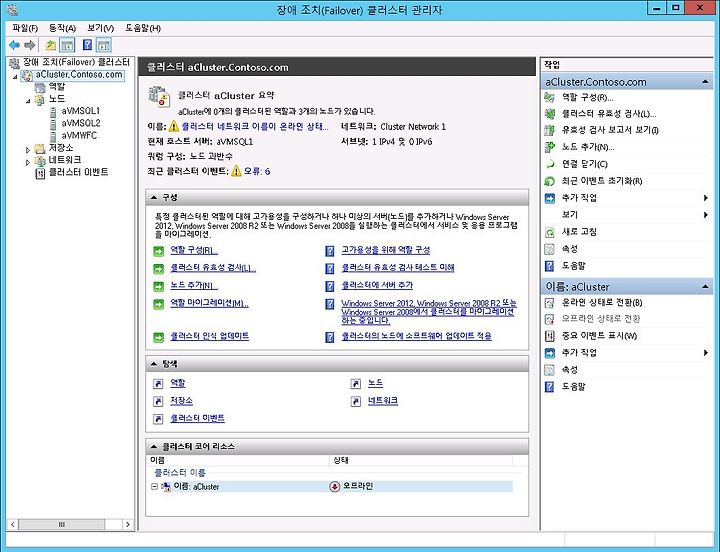Image resolution: width=720 pixels, height=552 pixels.
Task: Open 클러스터 유효성 검사(L).. link in 구성
Action: [213, 268]
